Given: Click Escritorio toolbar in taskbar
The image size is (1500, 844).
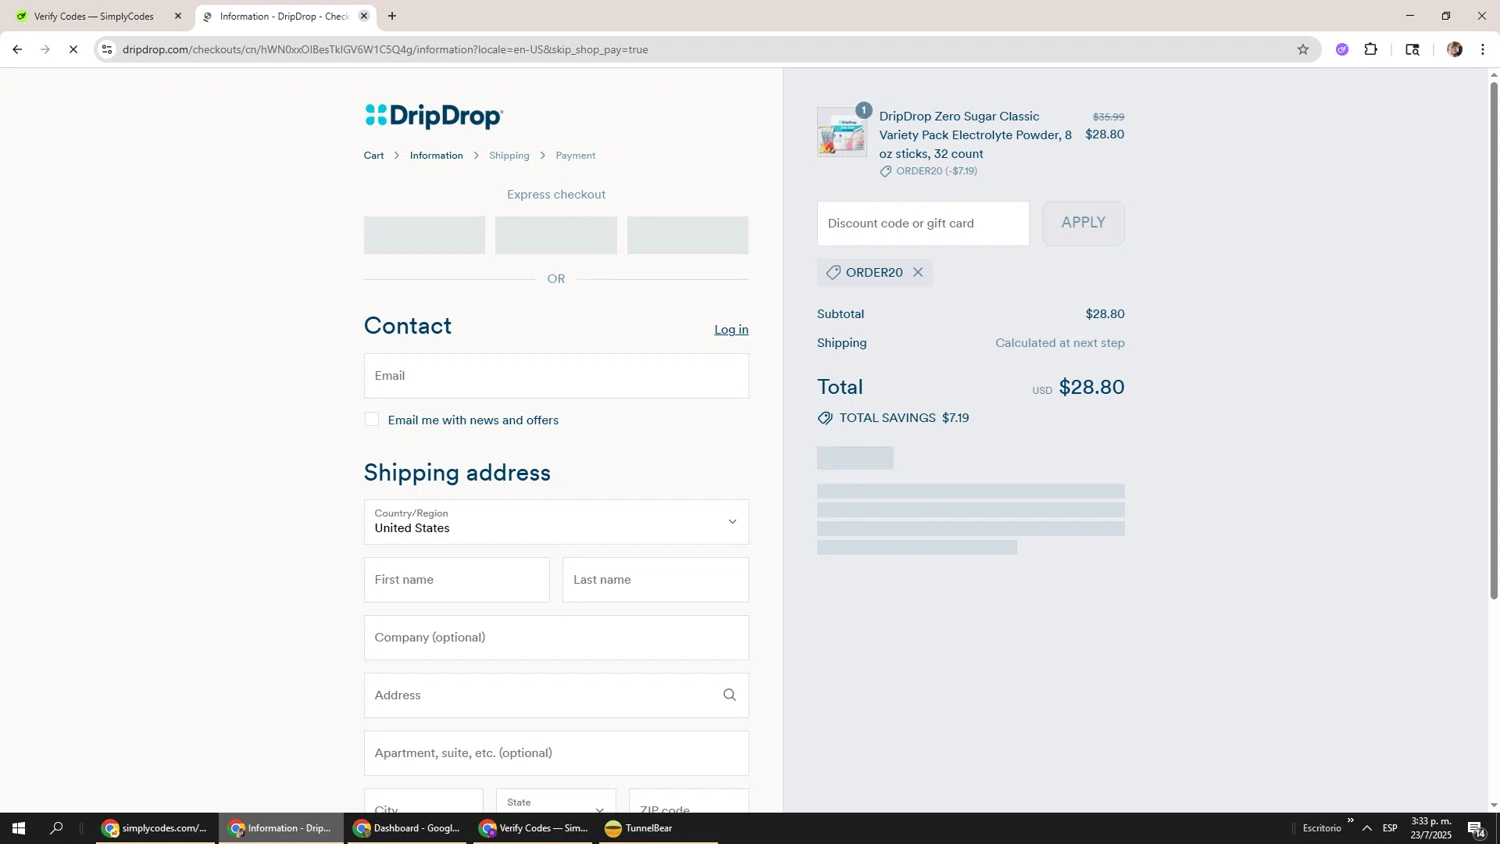Looking at the screenshot, I should tap(1322, 828).
